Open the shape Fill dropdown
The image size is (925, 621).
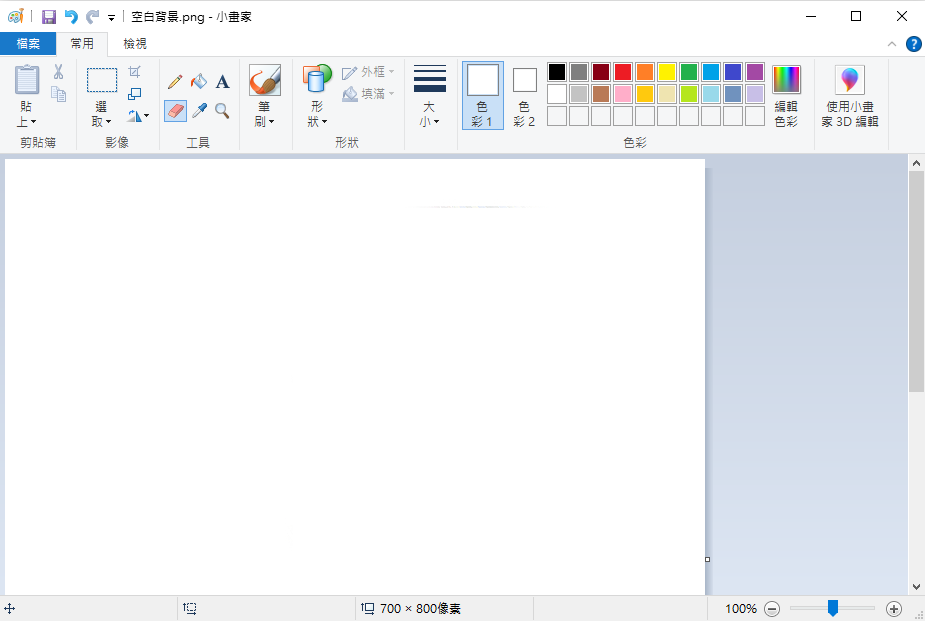(368, 94)
